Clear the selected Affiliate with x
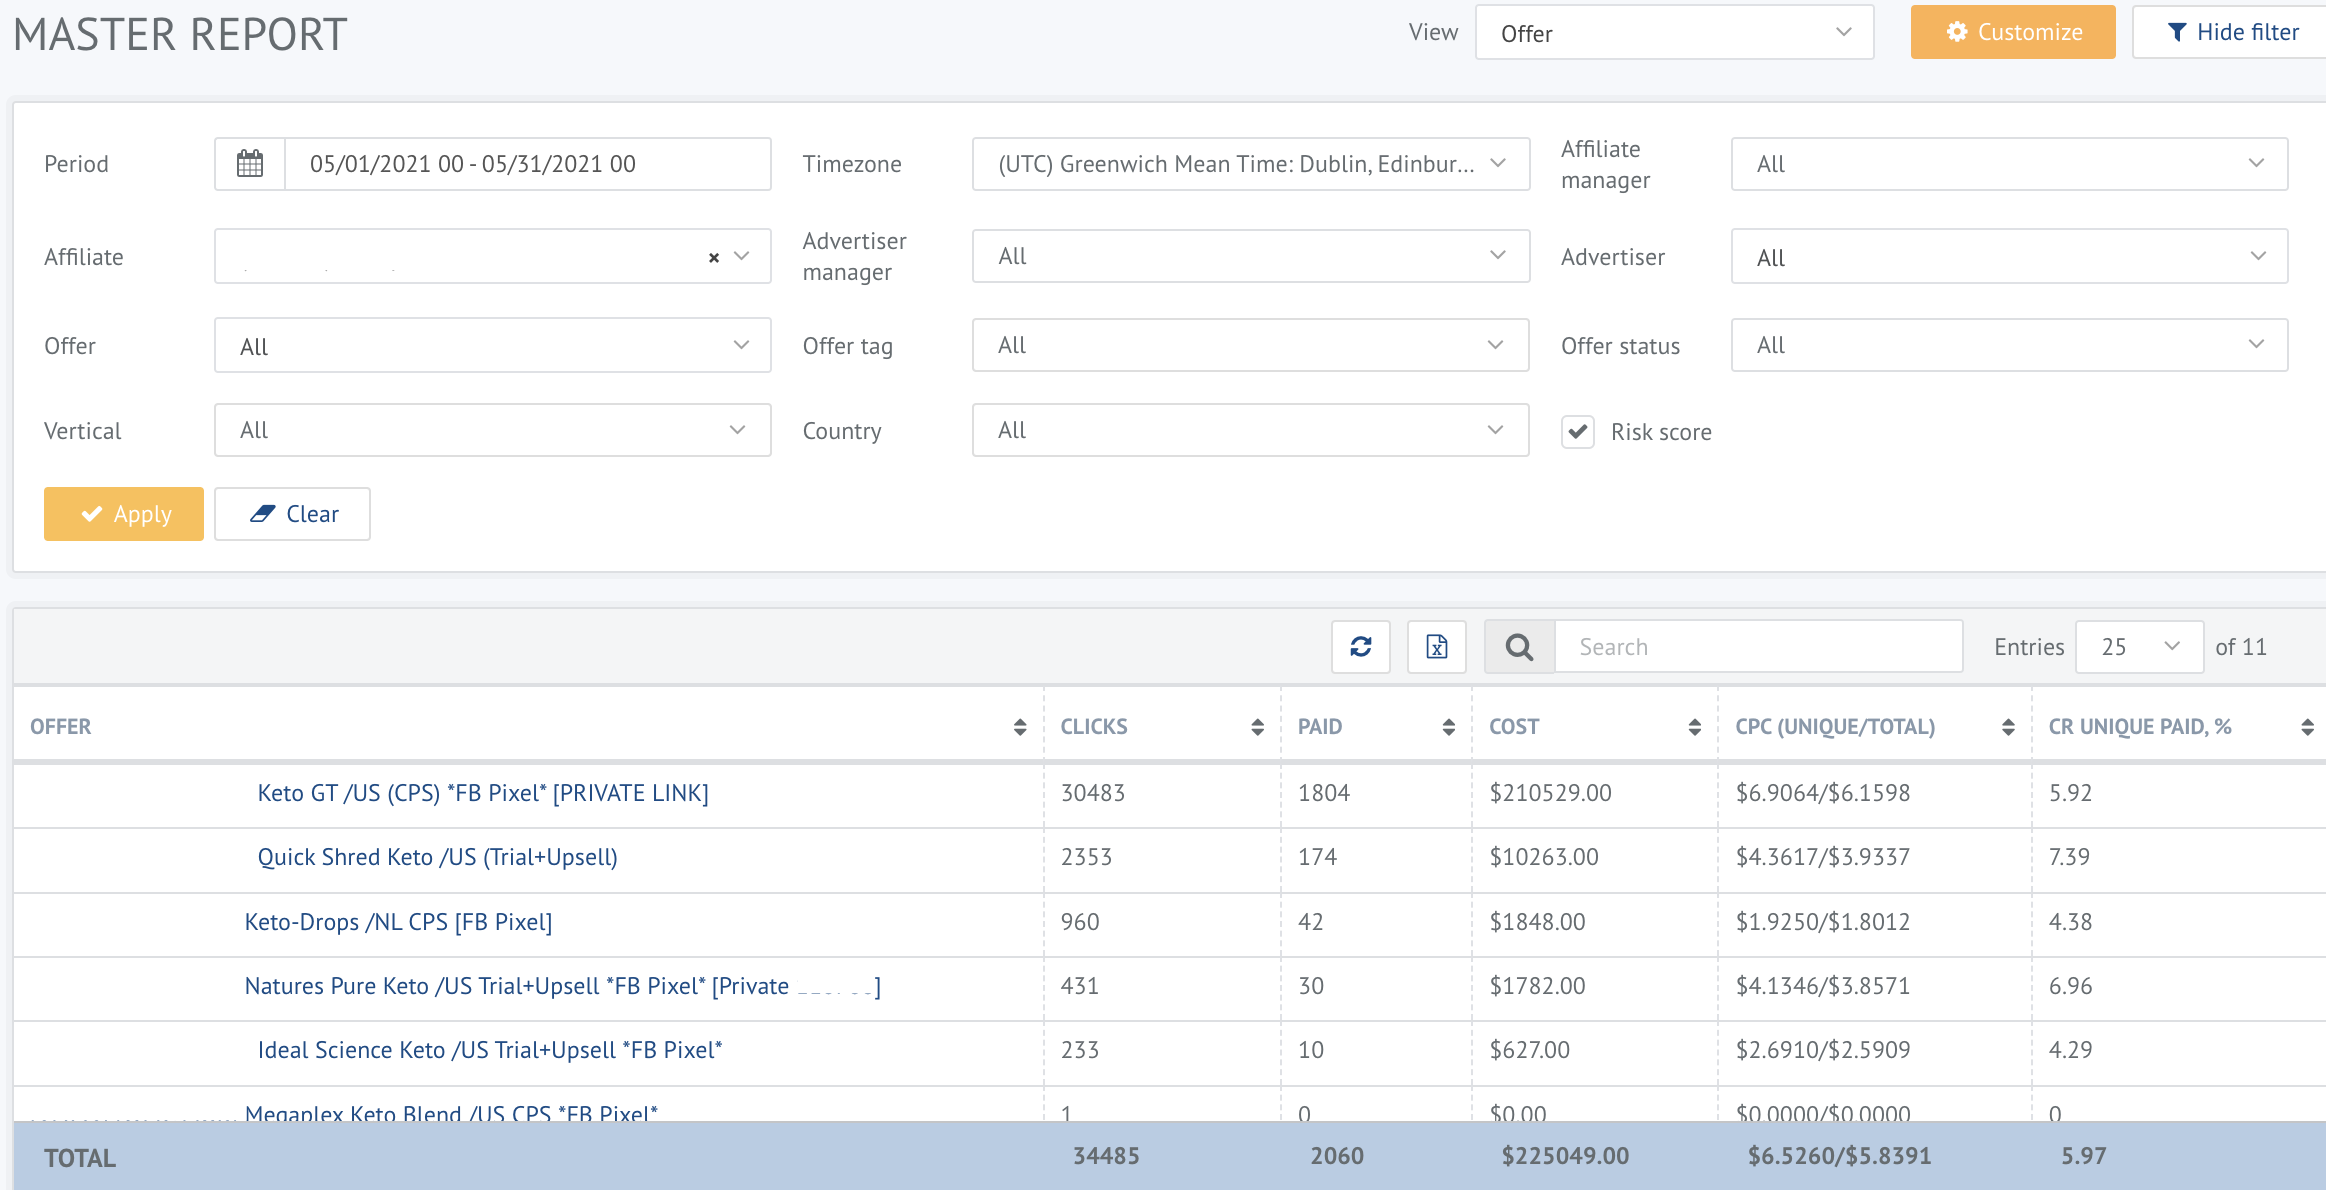This screenshot has width=2326, height=1190. pyautogui.click(x=714, y=257)
